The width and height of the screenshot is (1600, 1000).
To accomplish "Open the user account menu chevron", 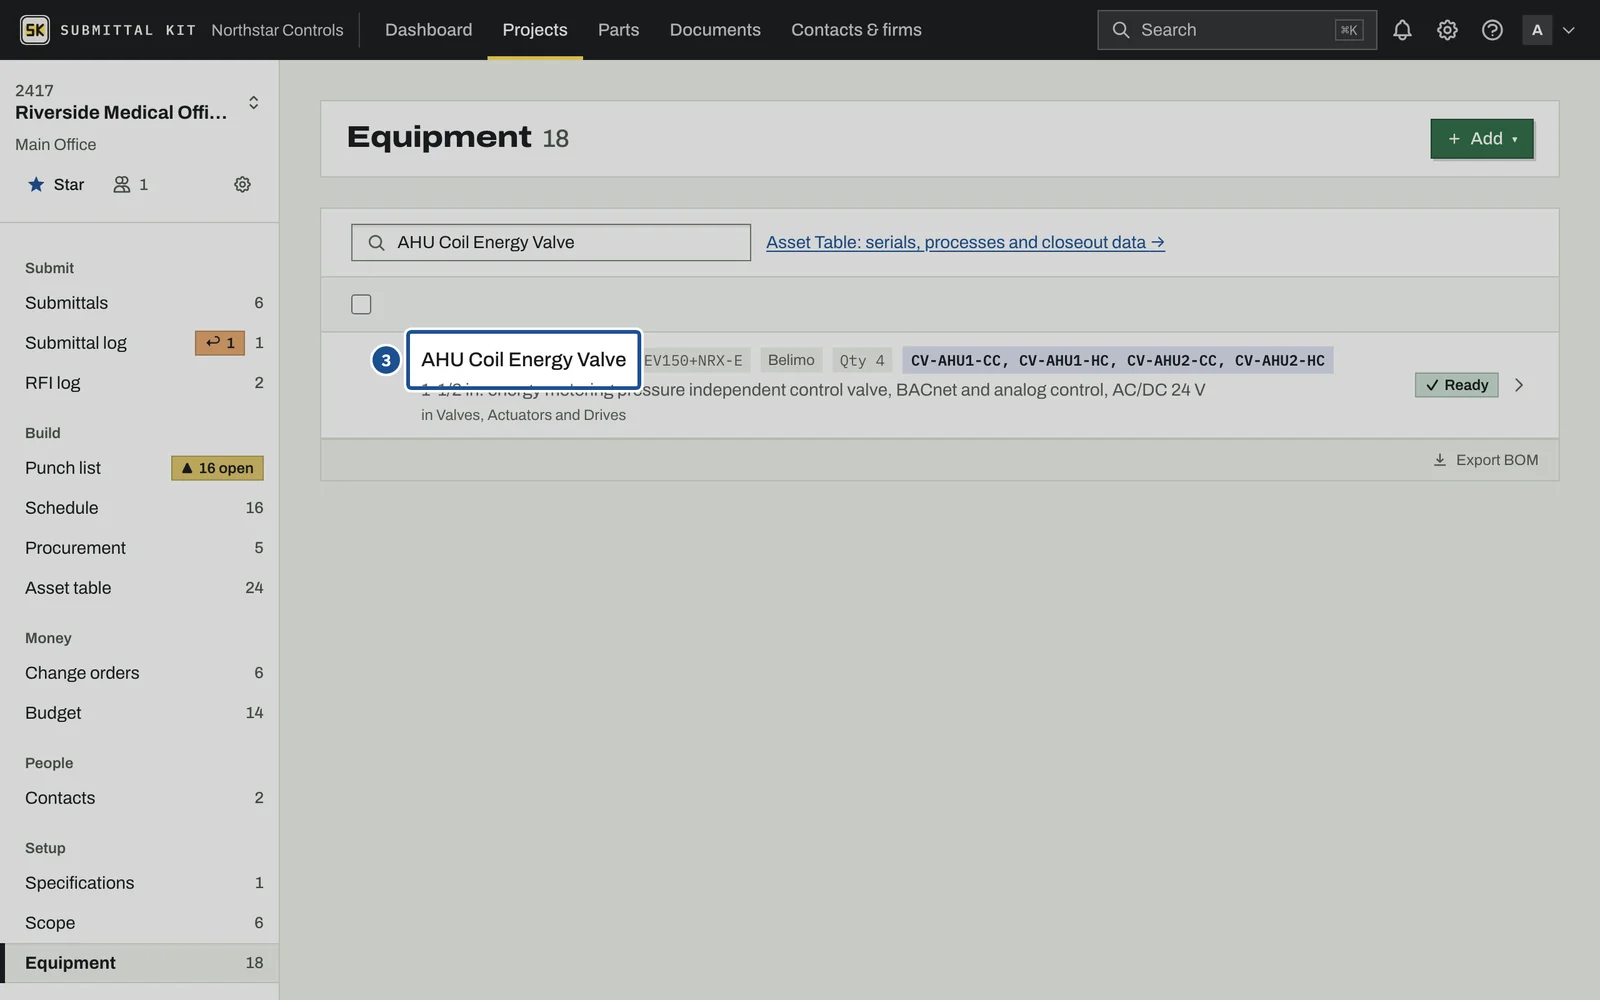I will pyautogui.click(x=1569, y=30).
